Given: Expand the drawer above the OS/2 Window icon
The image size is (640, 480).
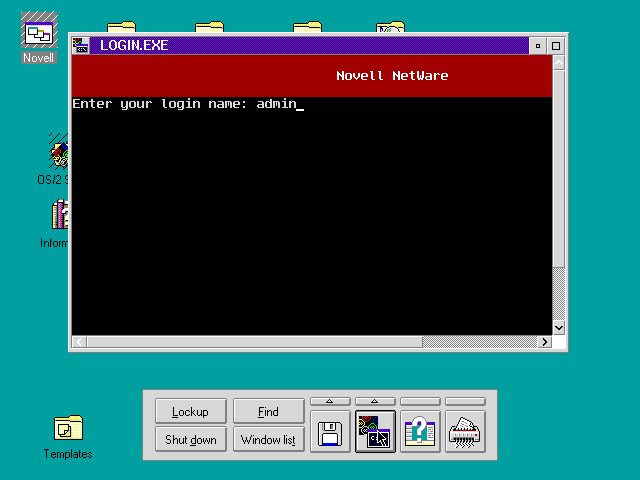Looking at the screenshot, I should [375, 401].
